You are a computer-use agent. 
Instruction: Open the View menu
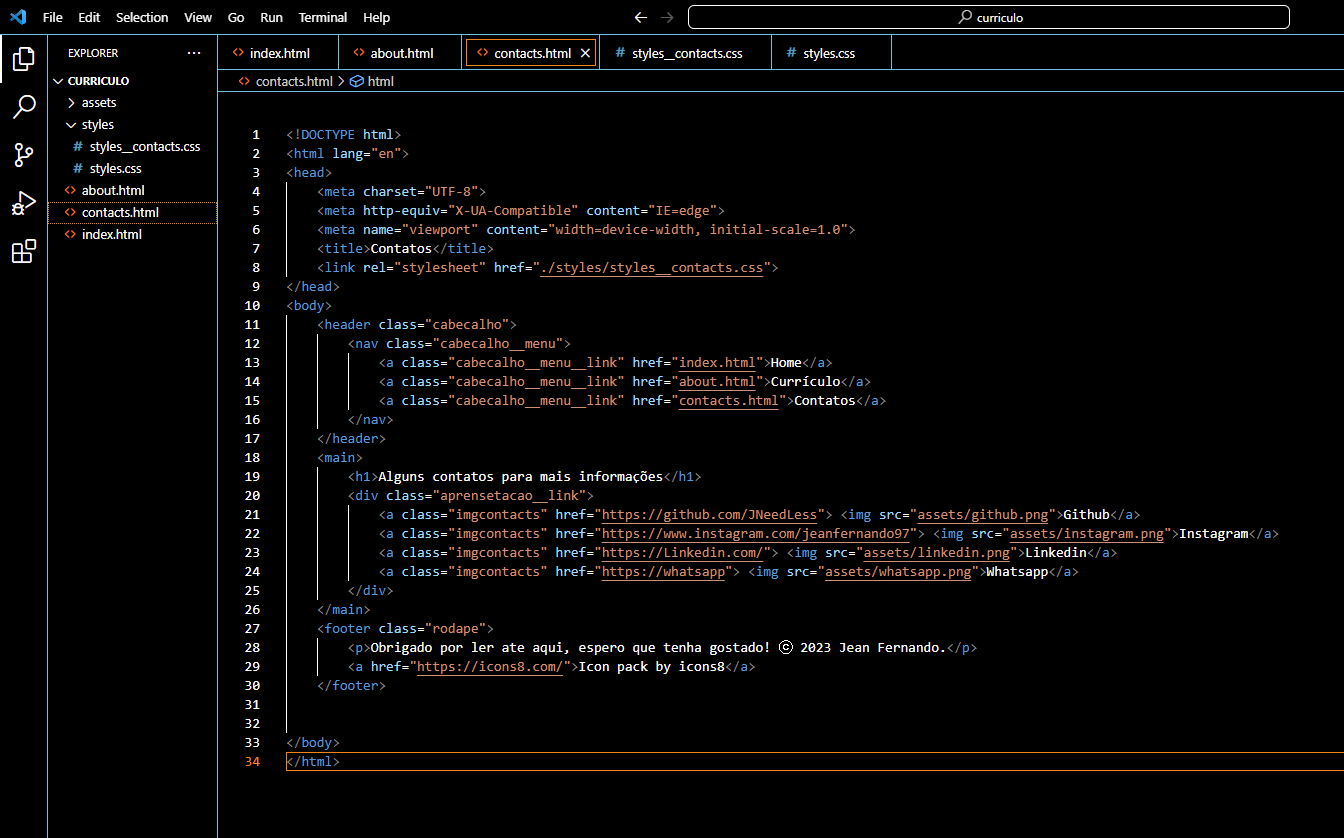pyautogui.click(x=198, y=17)
